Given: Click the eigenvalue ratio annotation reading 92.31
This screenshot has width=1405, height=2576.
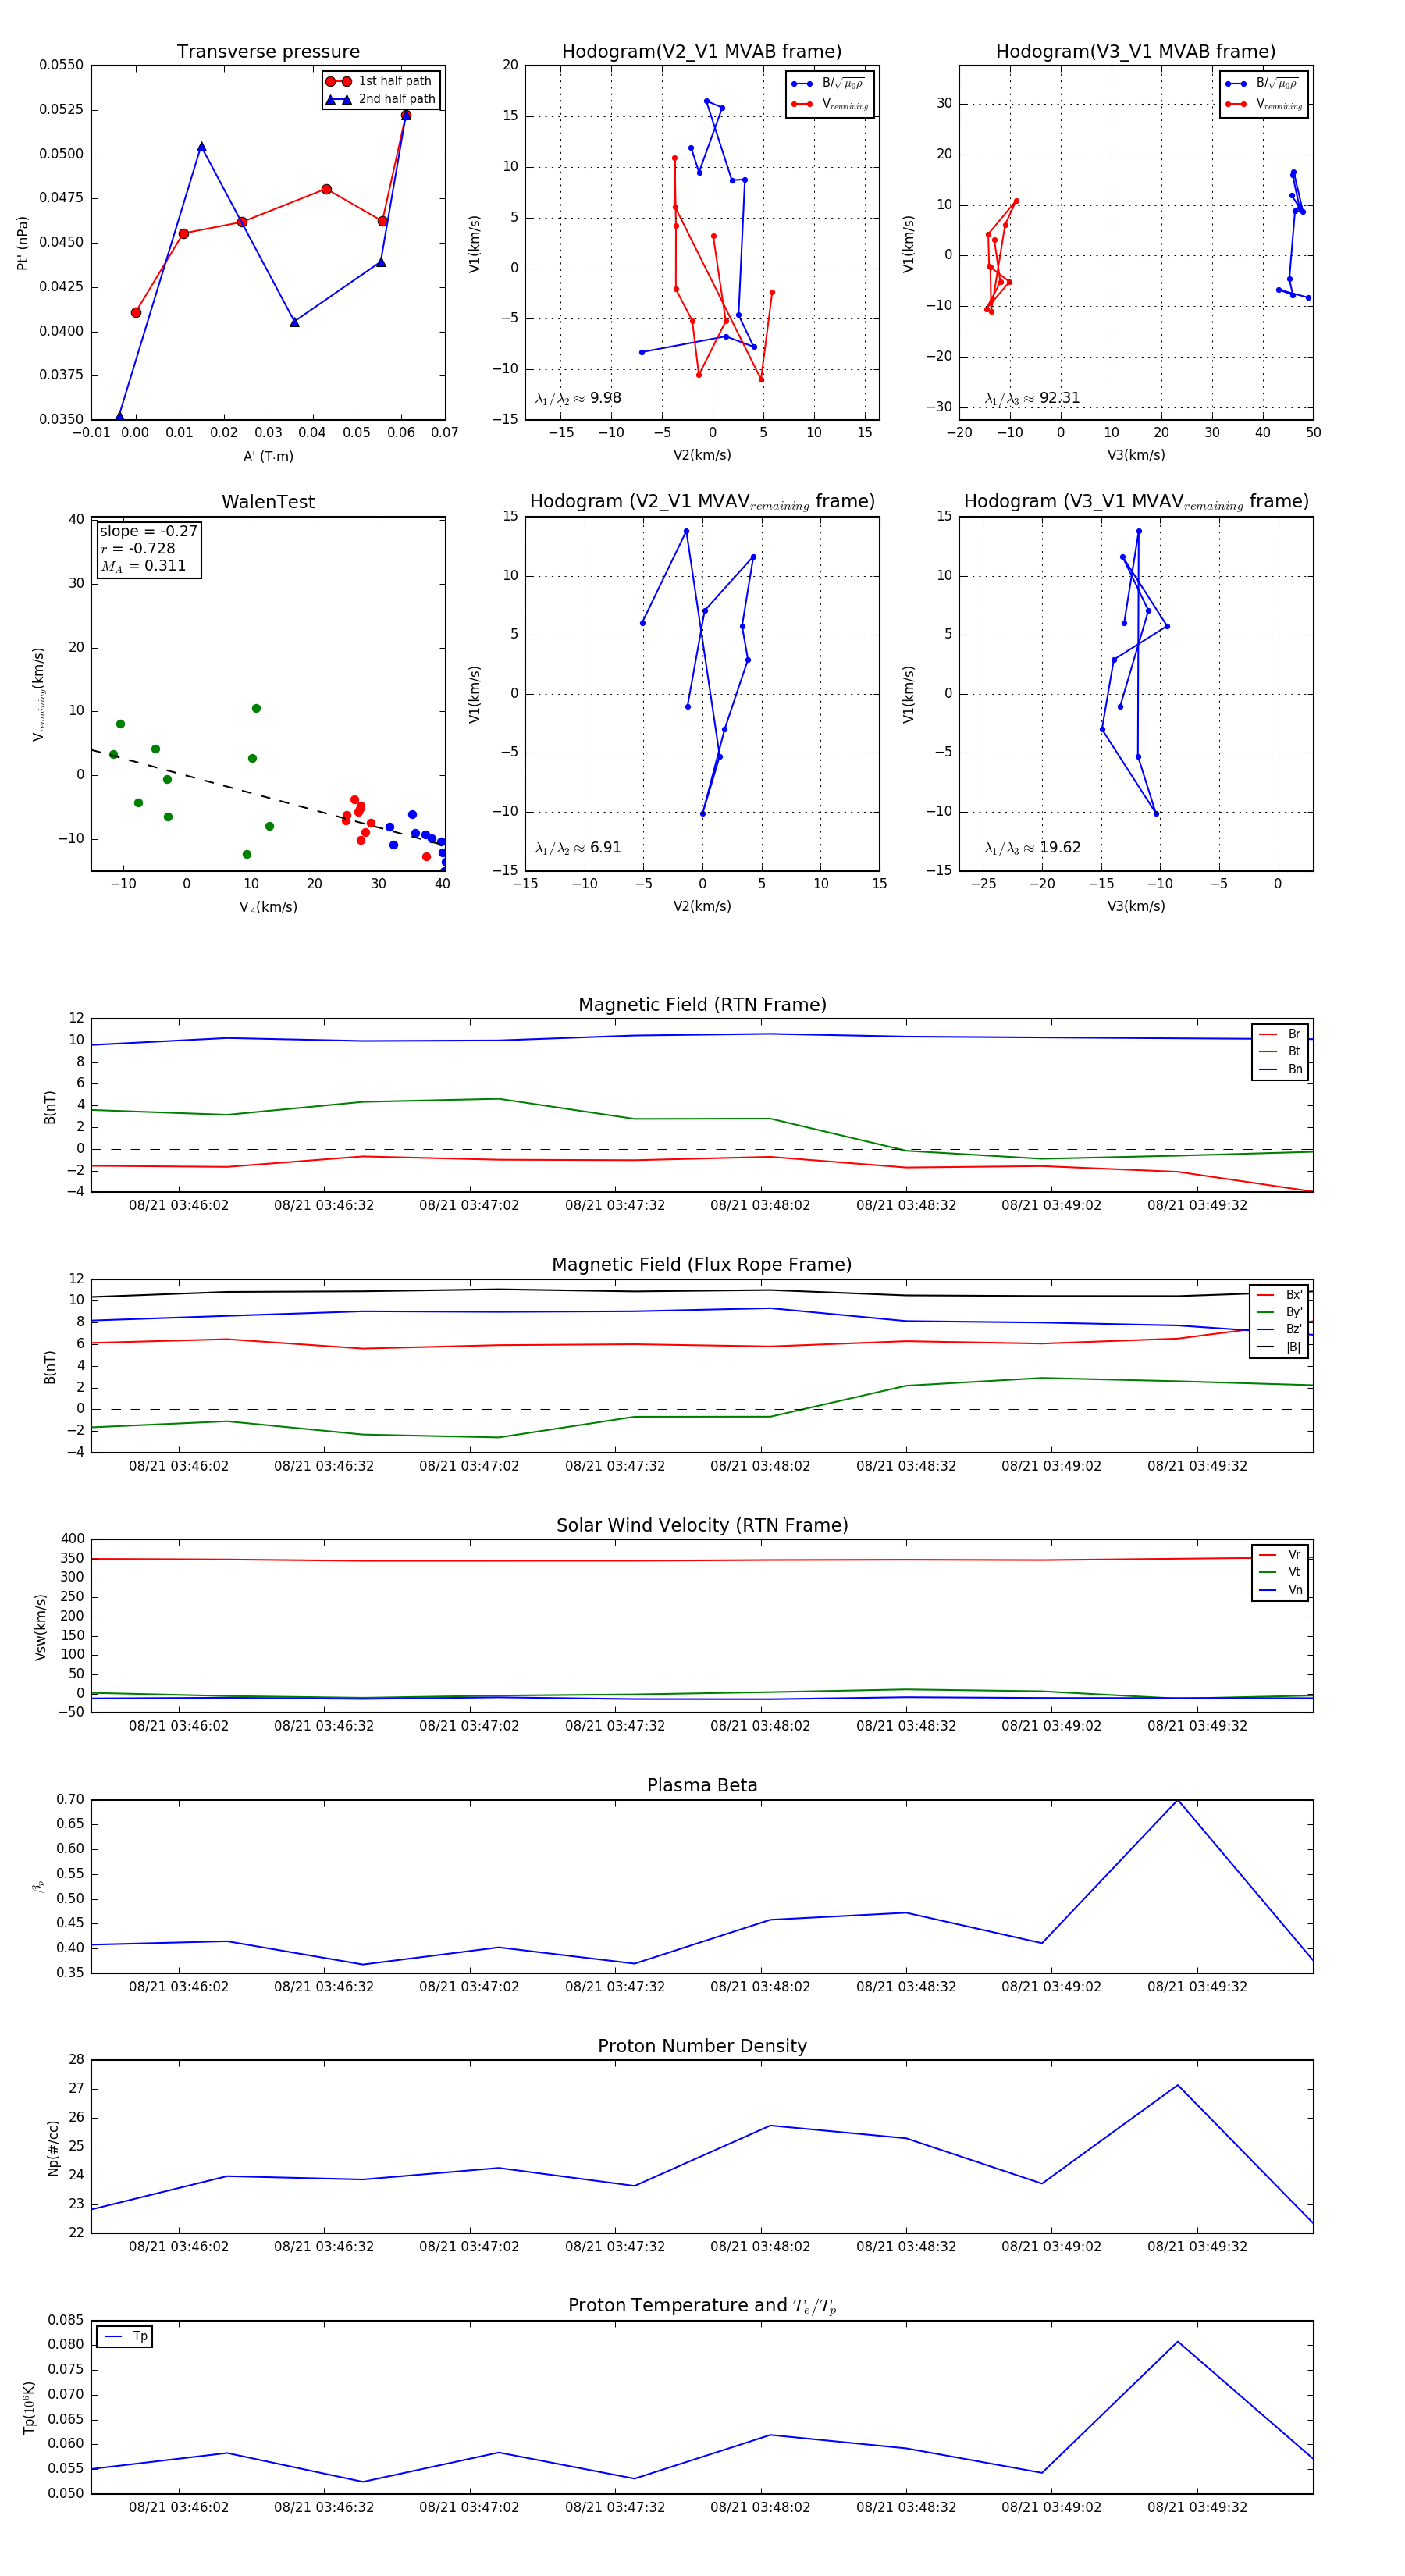Looking at the screenshot, I should coord(1032,398).
